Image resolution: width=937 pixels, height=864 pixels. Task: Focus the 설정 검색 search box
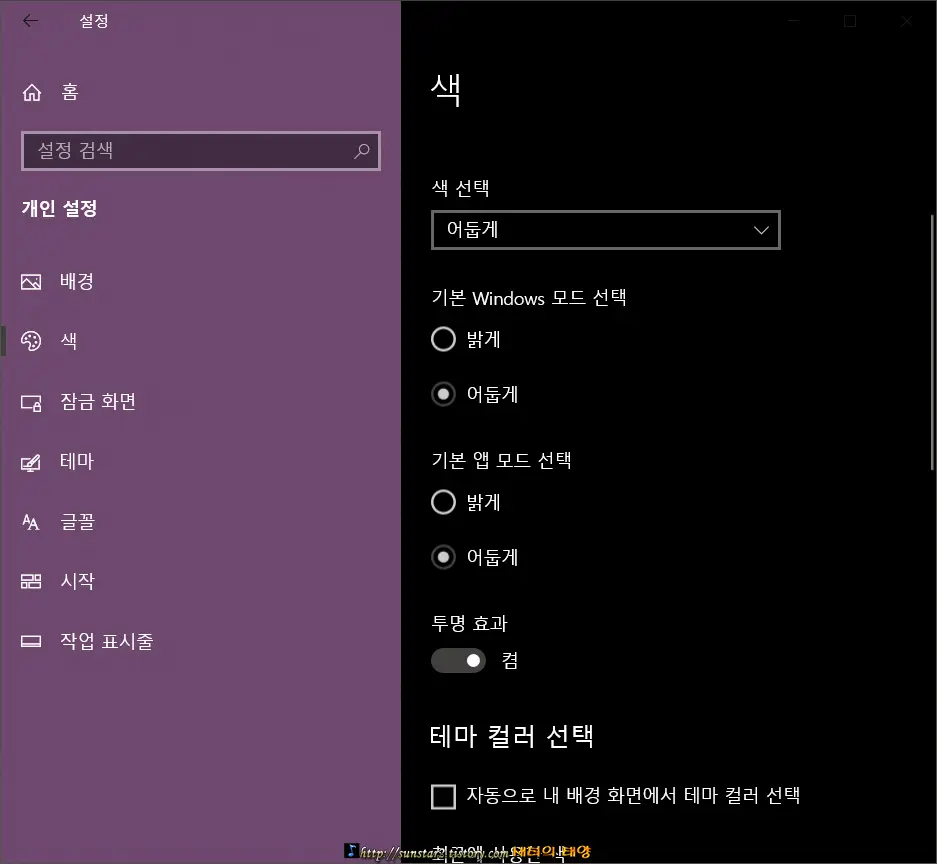(x=180, y=150)
